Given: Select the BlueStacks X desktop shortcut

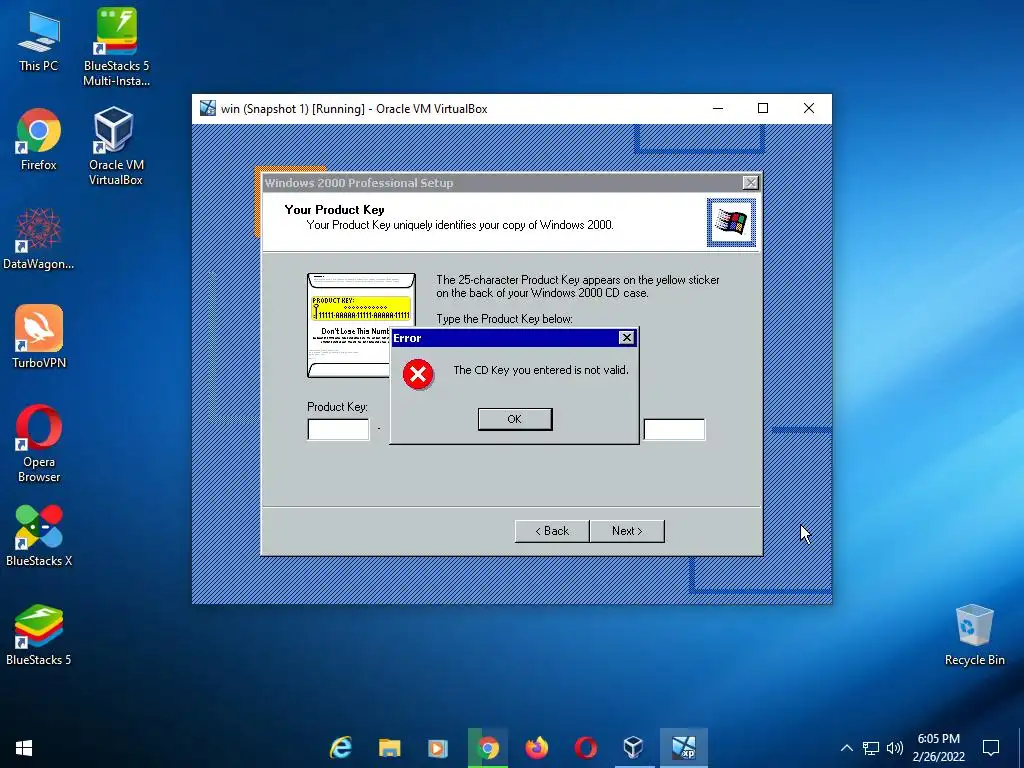Looking at the screenshot, I should tap(39, 536).
